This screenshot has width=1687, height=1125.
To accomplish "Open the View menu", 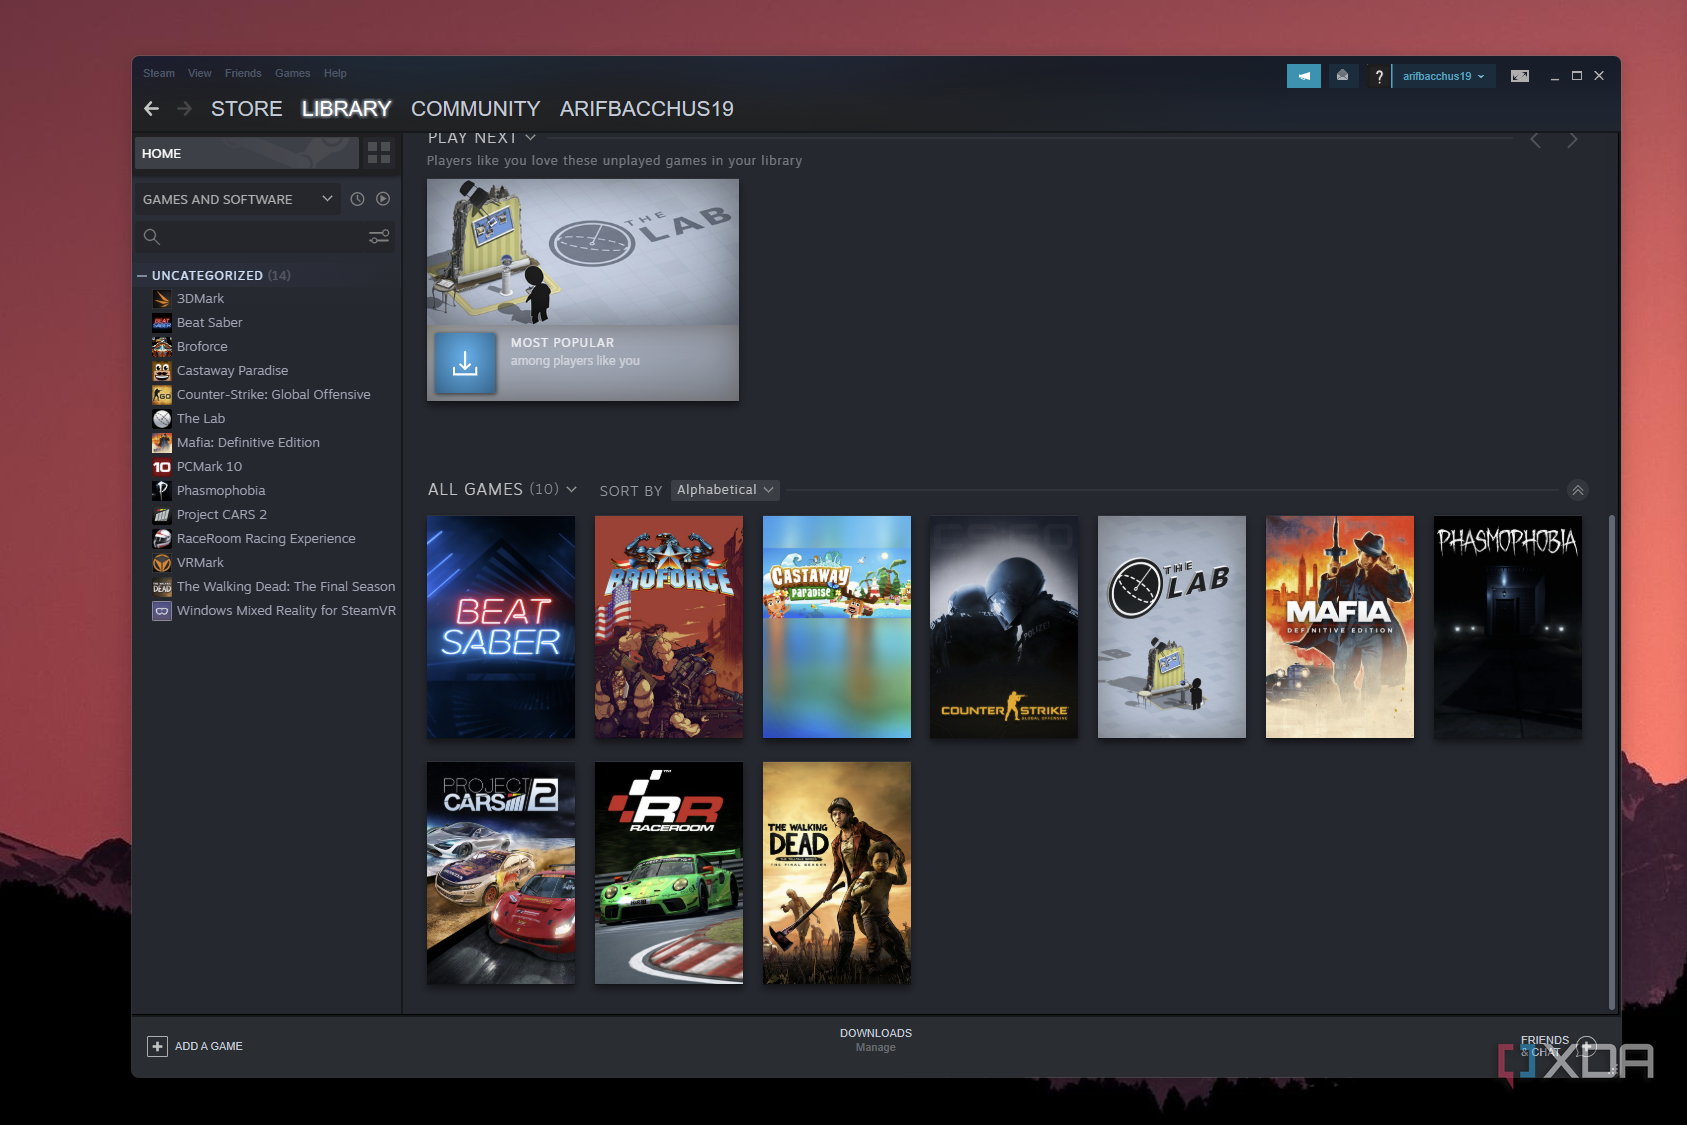I will click(200, 73).
